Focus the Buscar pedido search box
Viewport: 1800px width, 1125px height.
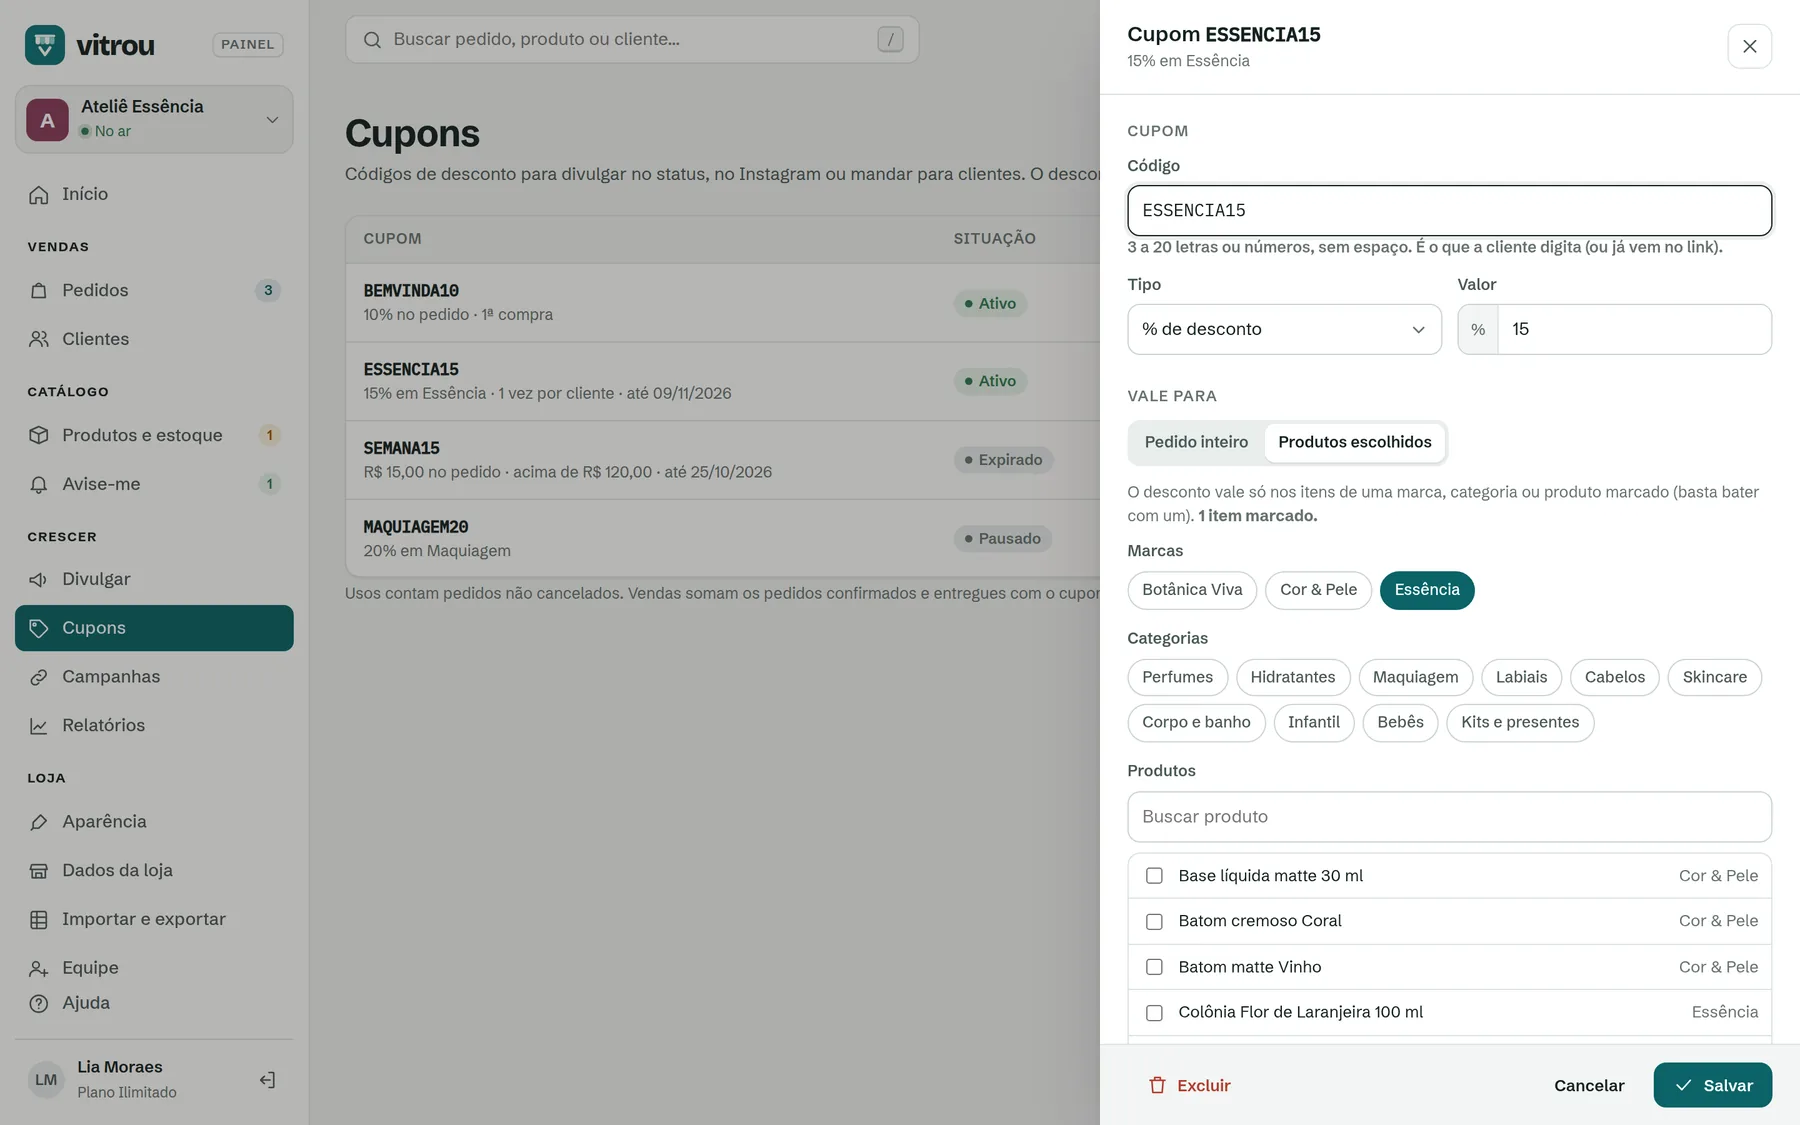tap(632, 39)
